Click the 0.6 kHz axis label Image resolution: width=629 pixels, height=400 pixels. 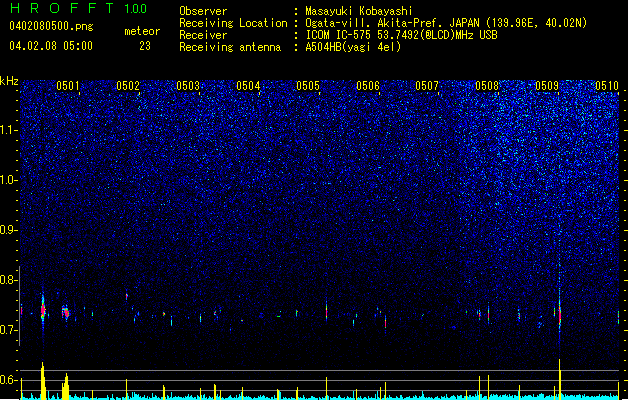pos(9,380)
